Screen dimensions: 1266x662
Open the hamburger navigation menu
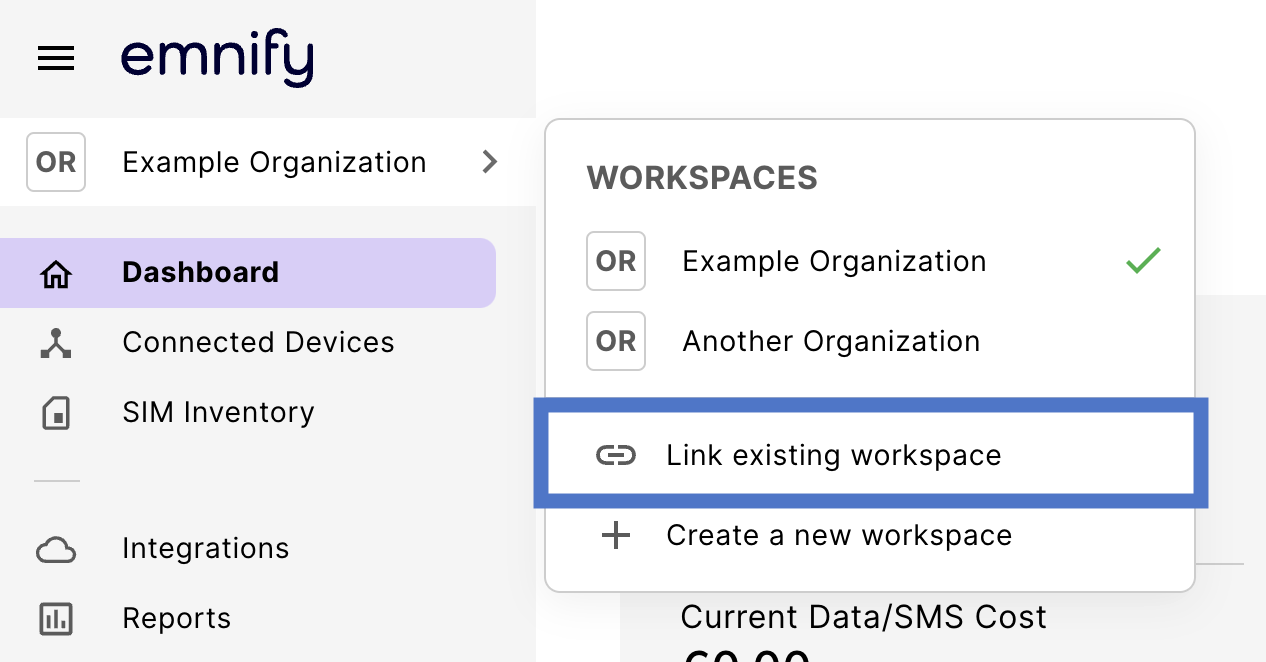coord(56,60)
